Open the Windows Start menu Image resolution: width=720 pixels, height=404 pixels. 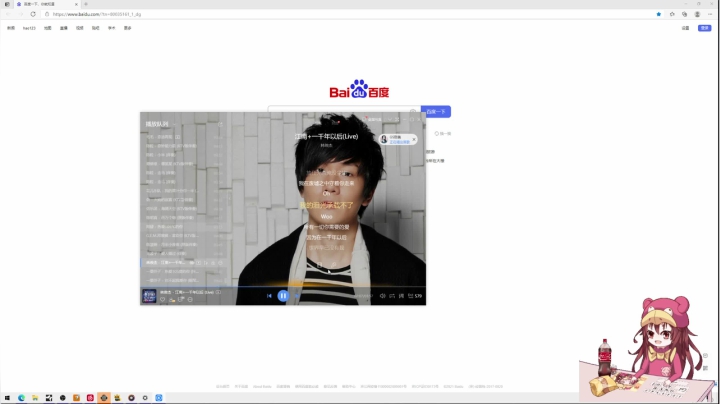[7, 398]
